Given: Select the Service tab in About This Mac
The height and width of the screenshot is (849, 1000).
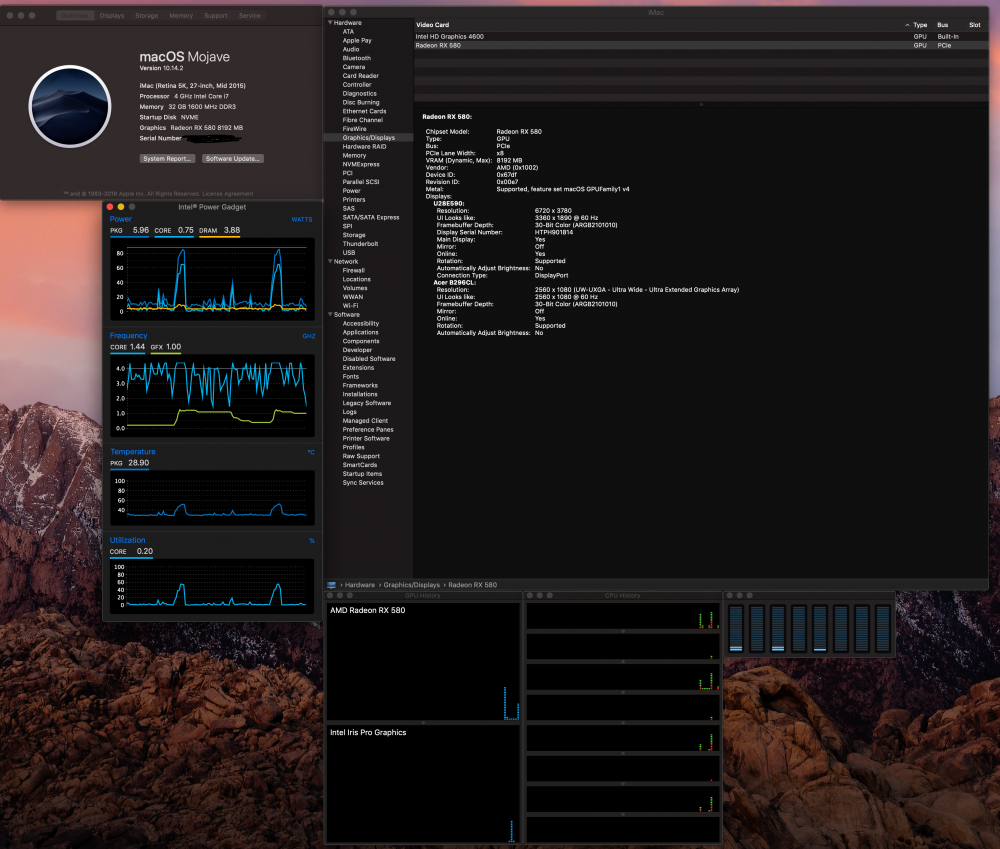Looking at the screenshot, I should [x=249, y=15].
